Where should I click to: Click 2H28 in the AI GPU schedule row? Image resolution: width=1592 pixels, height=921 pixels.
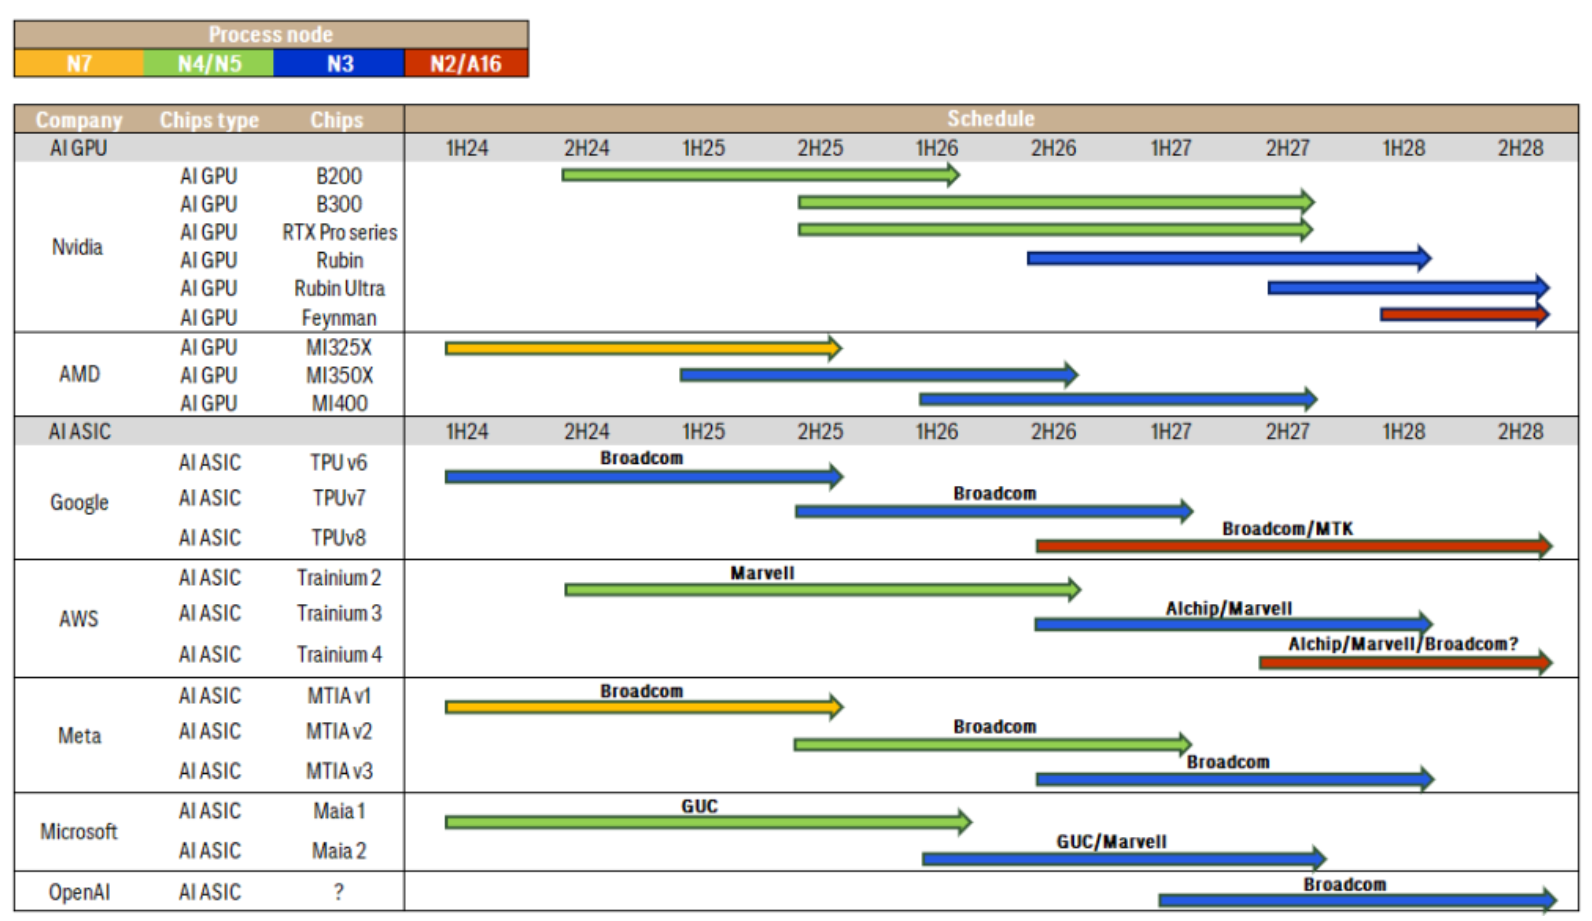(x=1520, y=148)
